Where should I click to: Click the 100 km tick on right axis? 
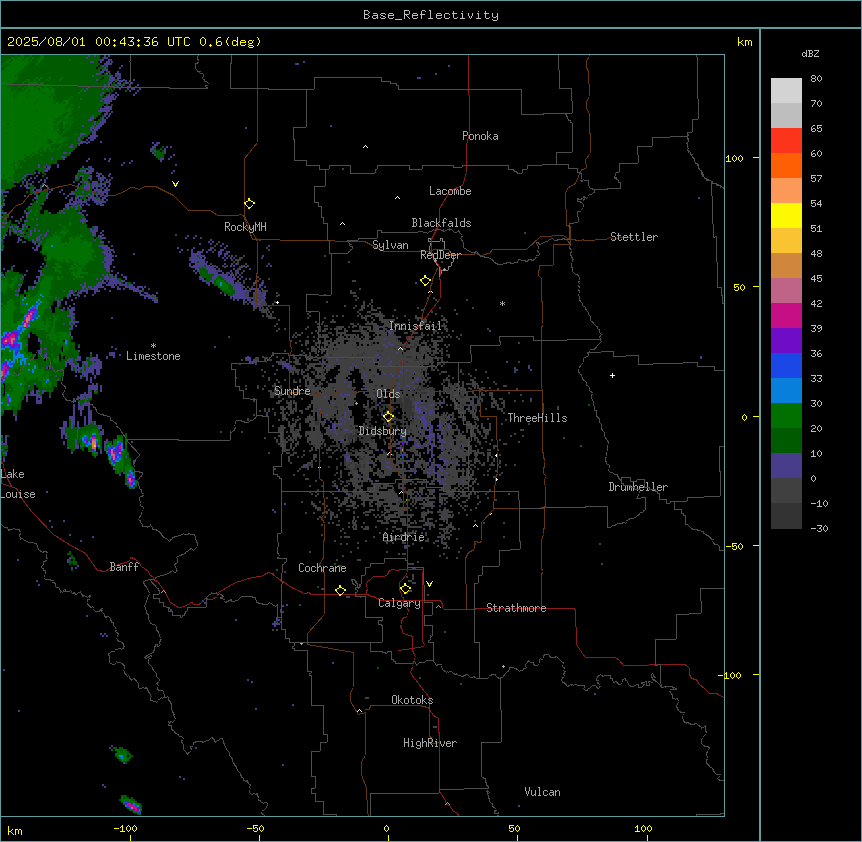tap(734, 158)
